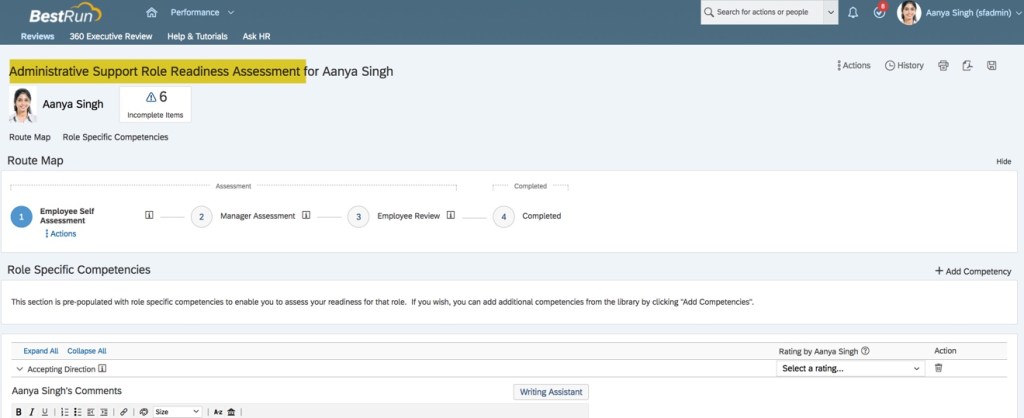Show info for Manager Assessment step
The height and width of the screenshot is (418, 1024).
click(306, 215)
